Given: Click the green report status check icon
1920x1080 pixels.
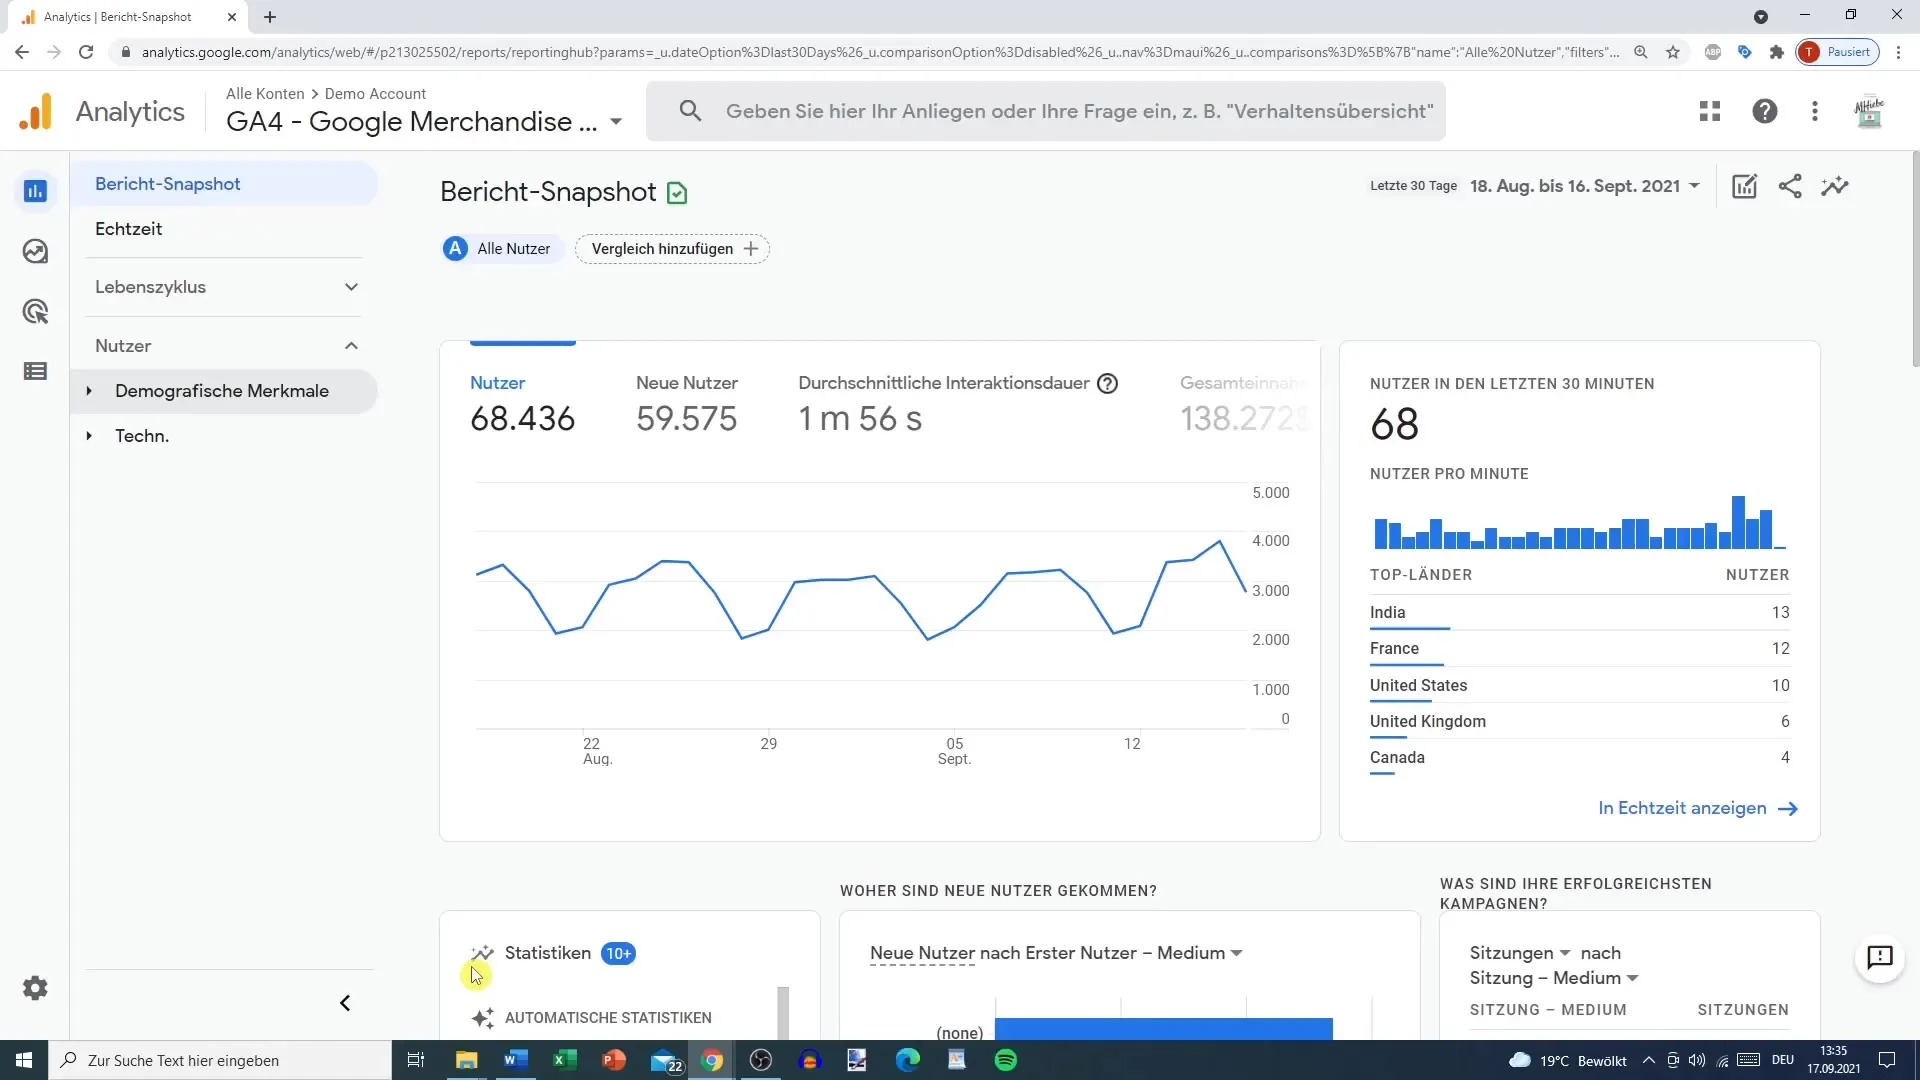Looking at the screenshot, I should [677, 193].
